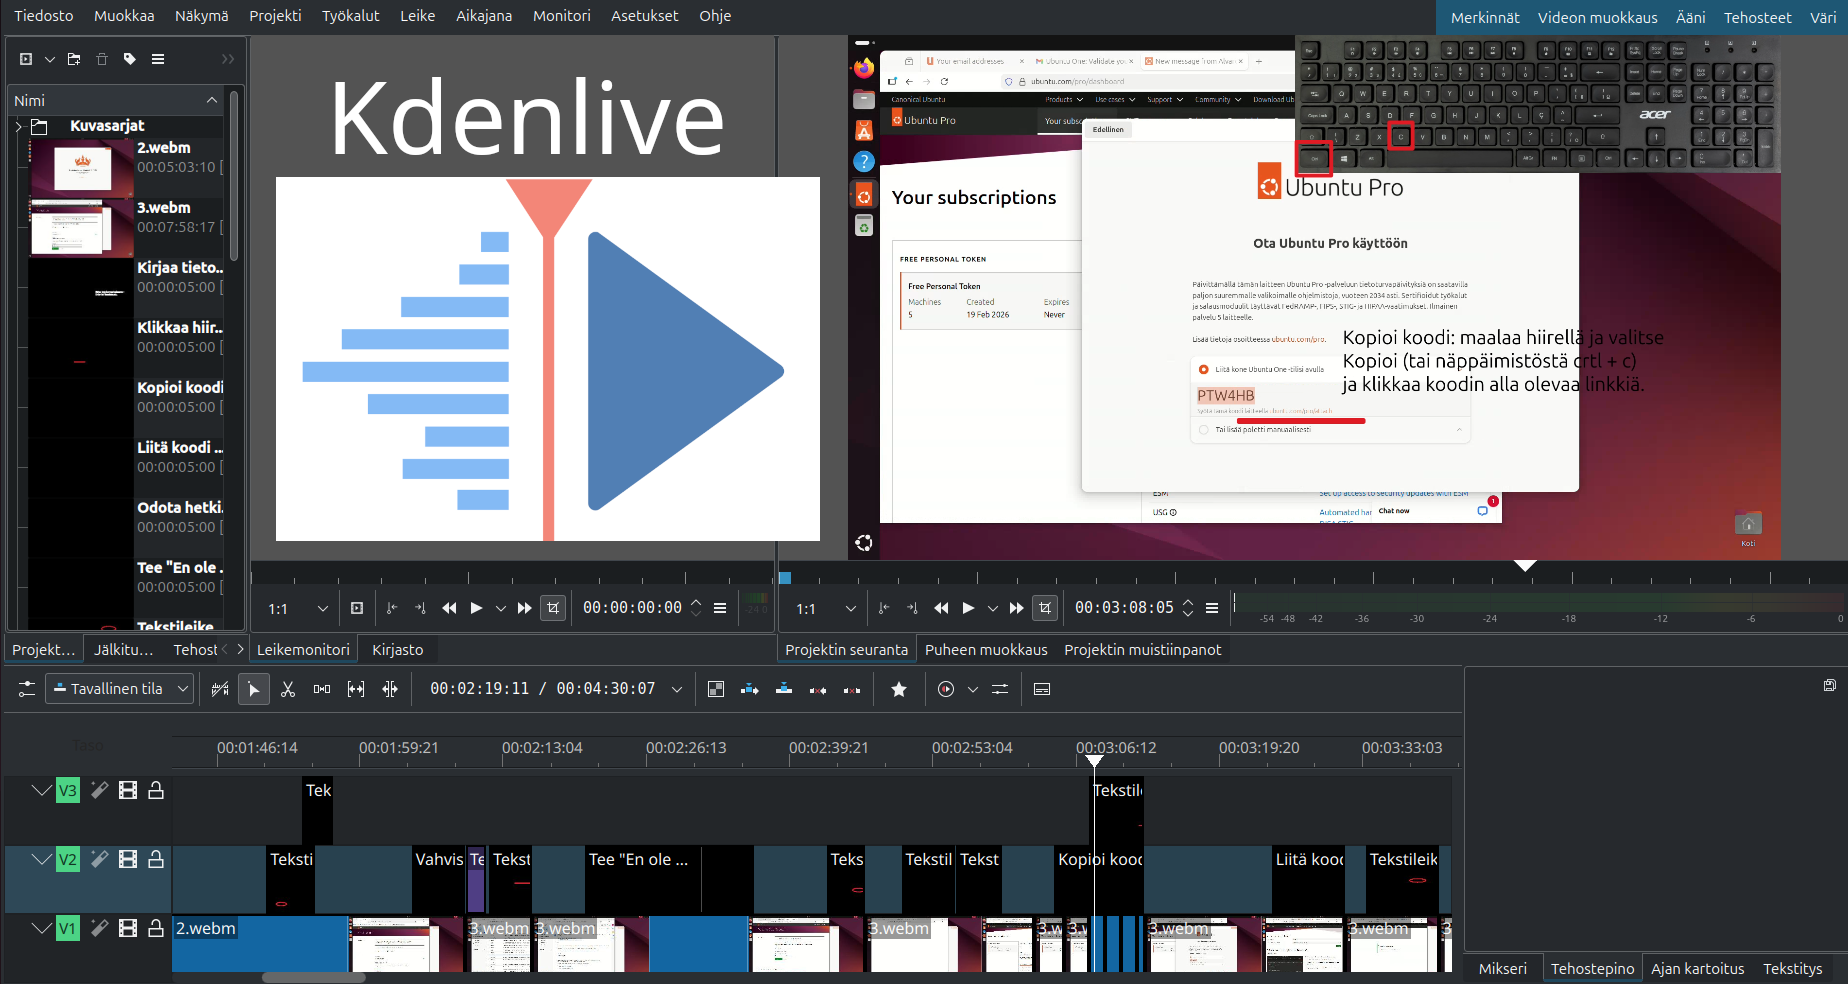The height and width of the screenshot is (984, 1848).
Task: Open clip monitor hamburger menu
Action: pos(720,608)
